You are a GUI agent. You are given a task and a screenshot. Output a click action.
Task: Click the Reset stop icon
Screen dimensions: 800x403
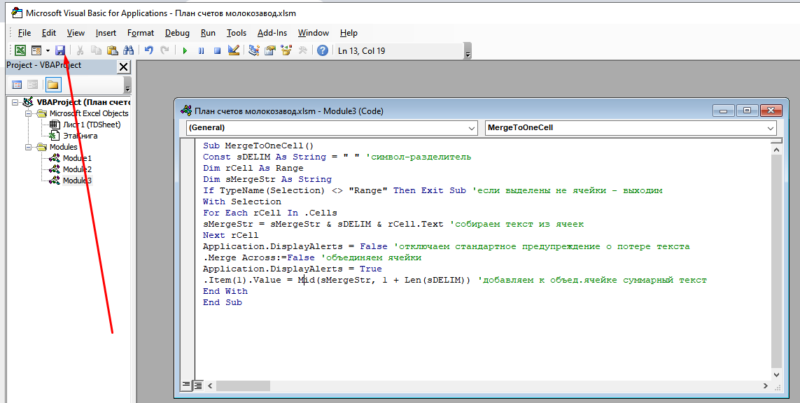click(217, 51)
